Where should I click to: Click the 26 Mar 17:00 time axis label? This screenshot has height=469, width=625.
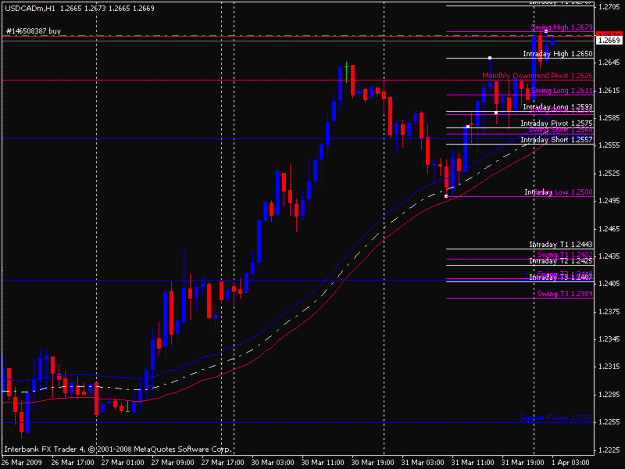tap(73, 463)
